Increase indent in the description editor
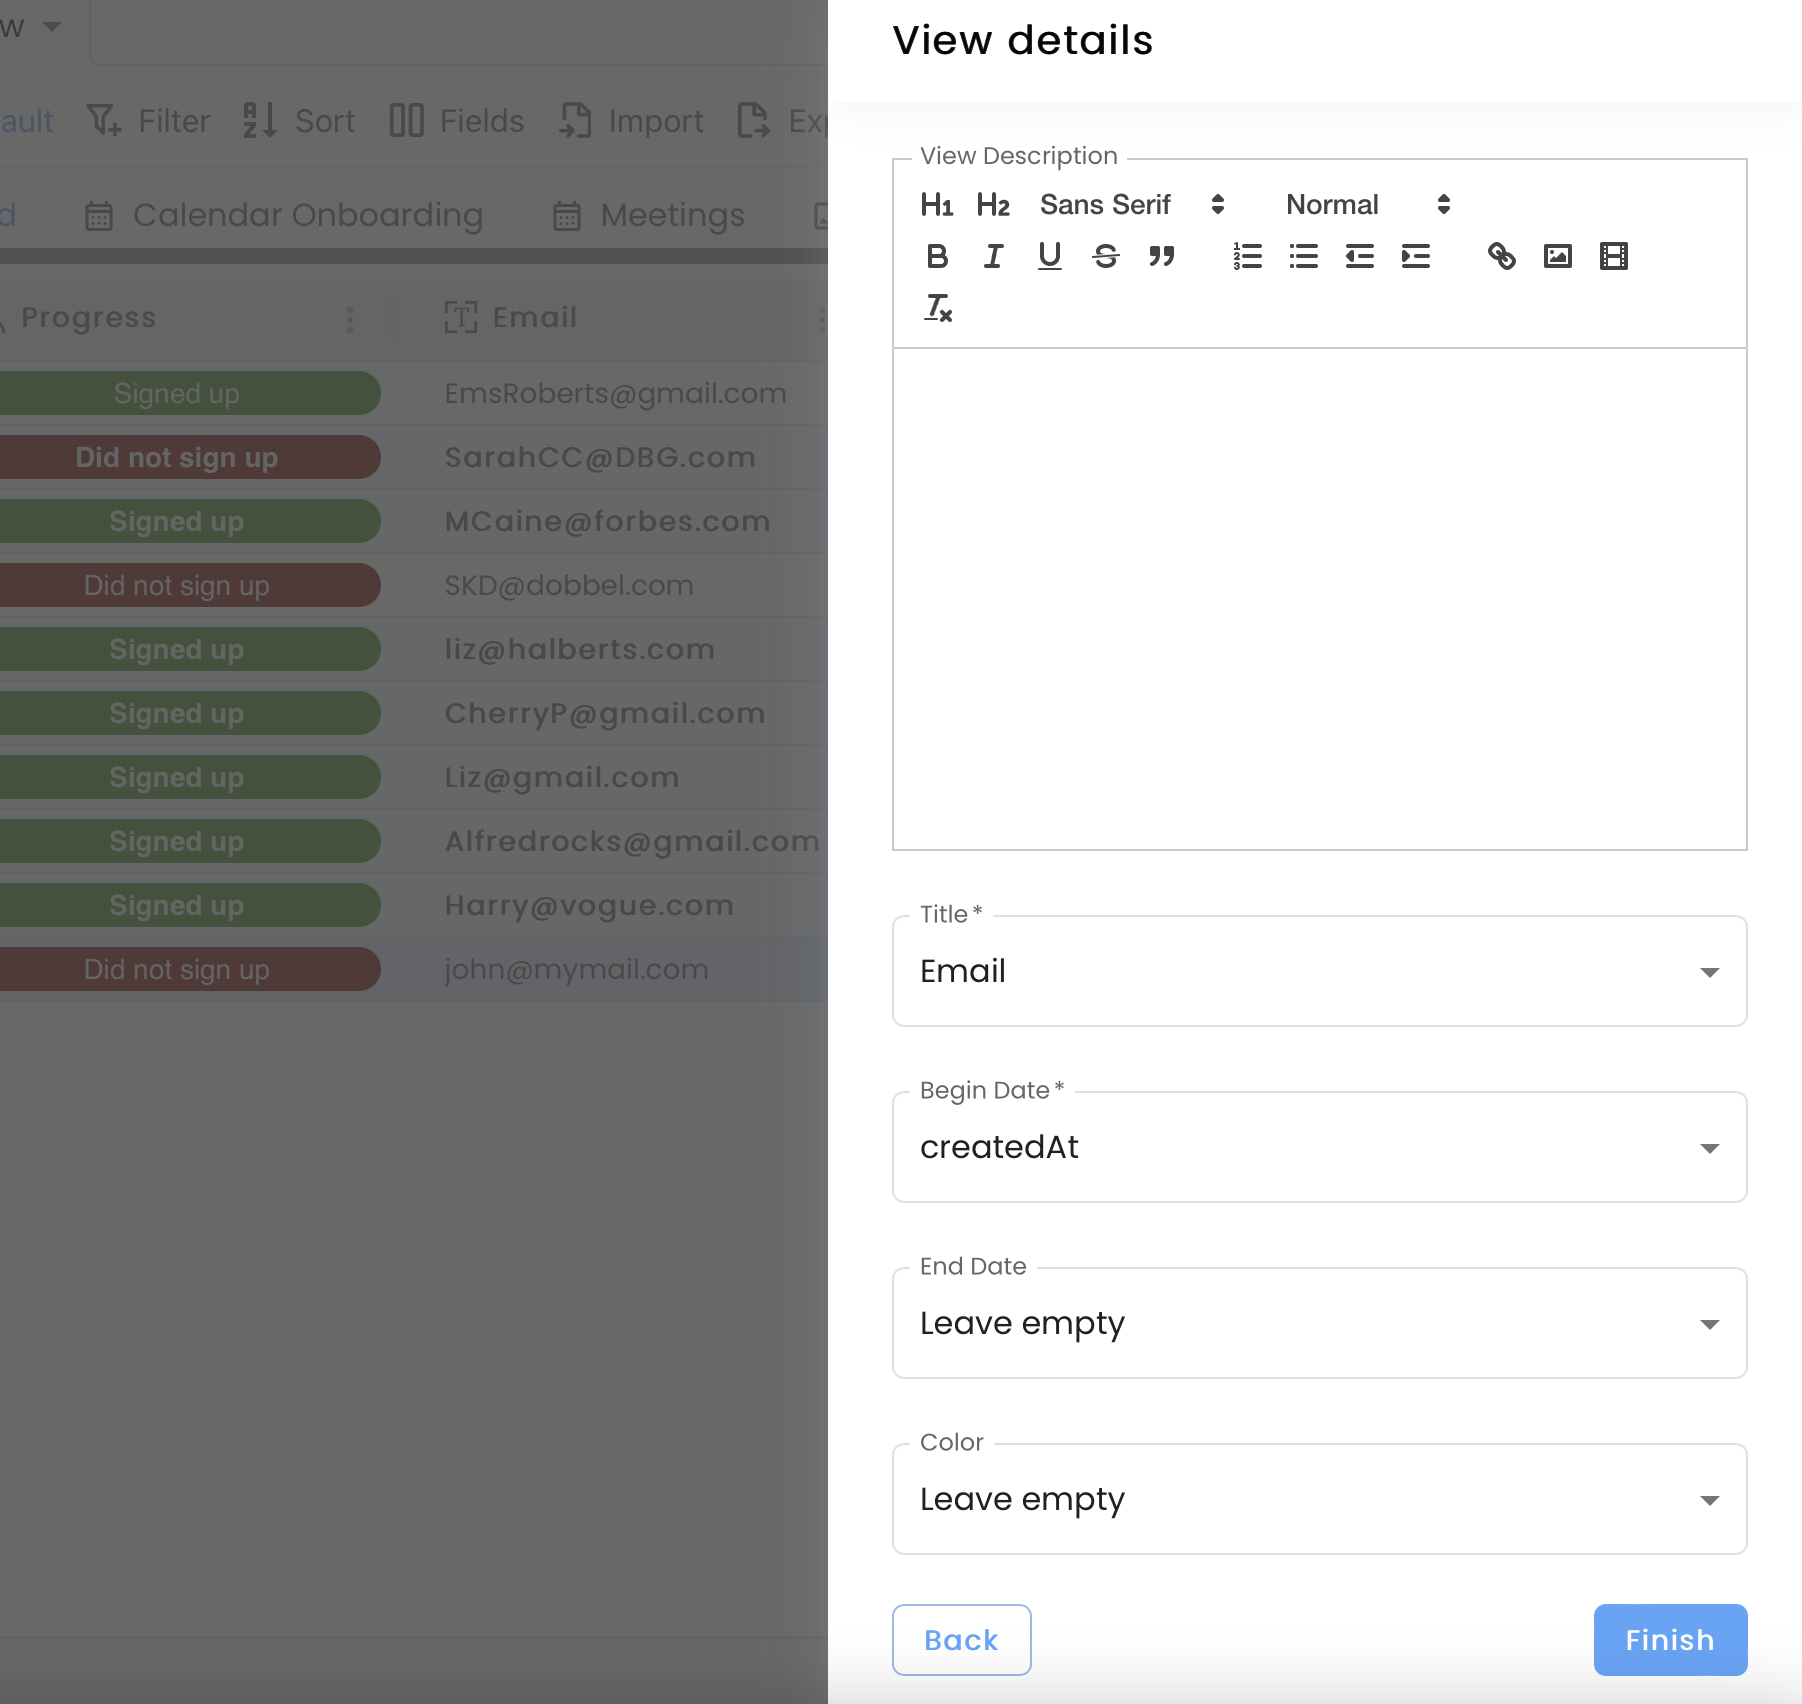The image size is (1802, 1704). [1417, 257]
